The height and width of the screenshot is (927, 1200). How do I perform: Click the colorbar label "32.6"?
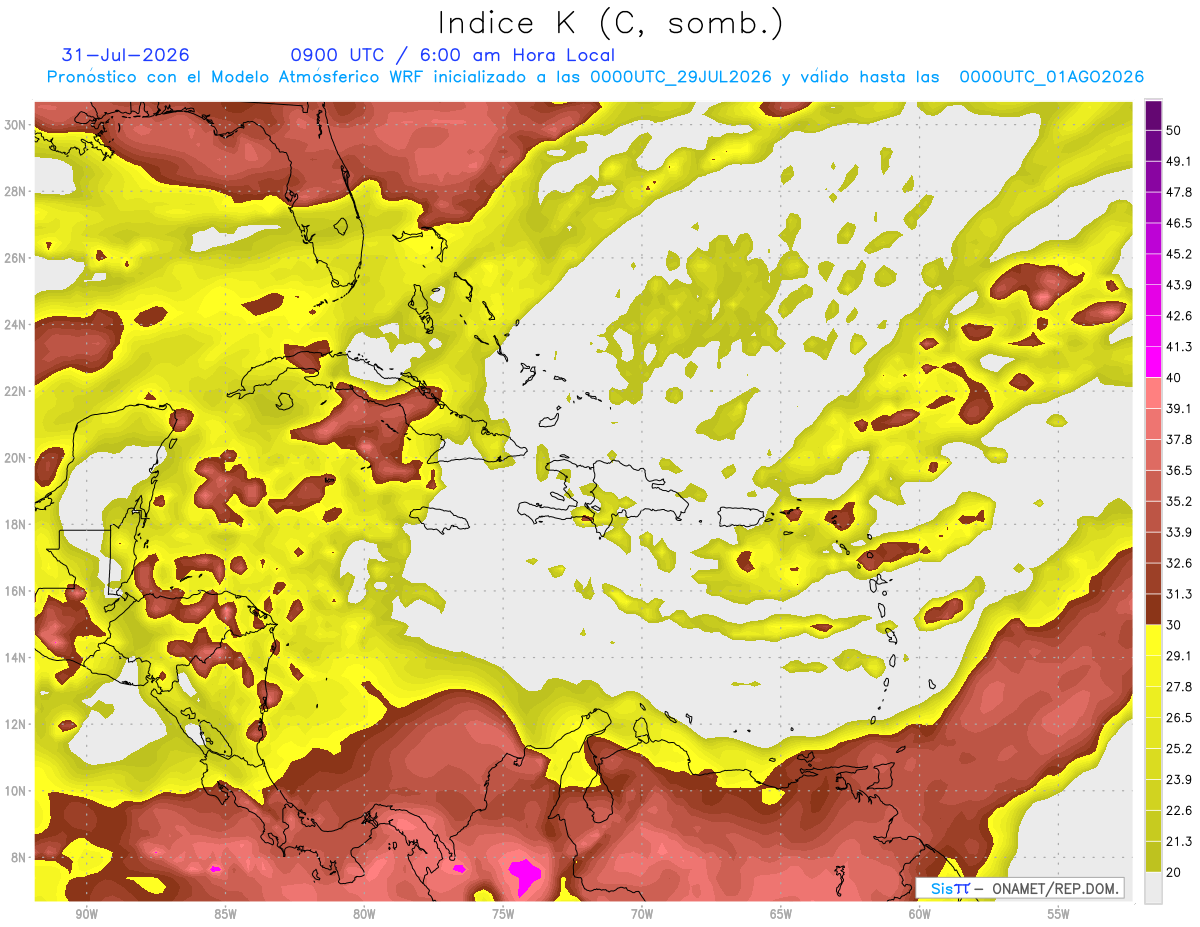click(x=1179, y=563)
